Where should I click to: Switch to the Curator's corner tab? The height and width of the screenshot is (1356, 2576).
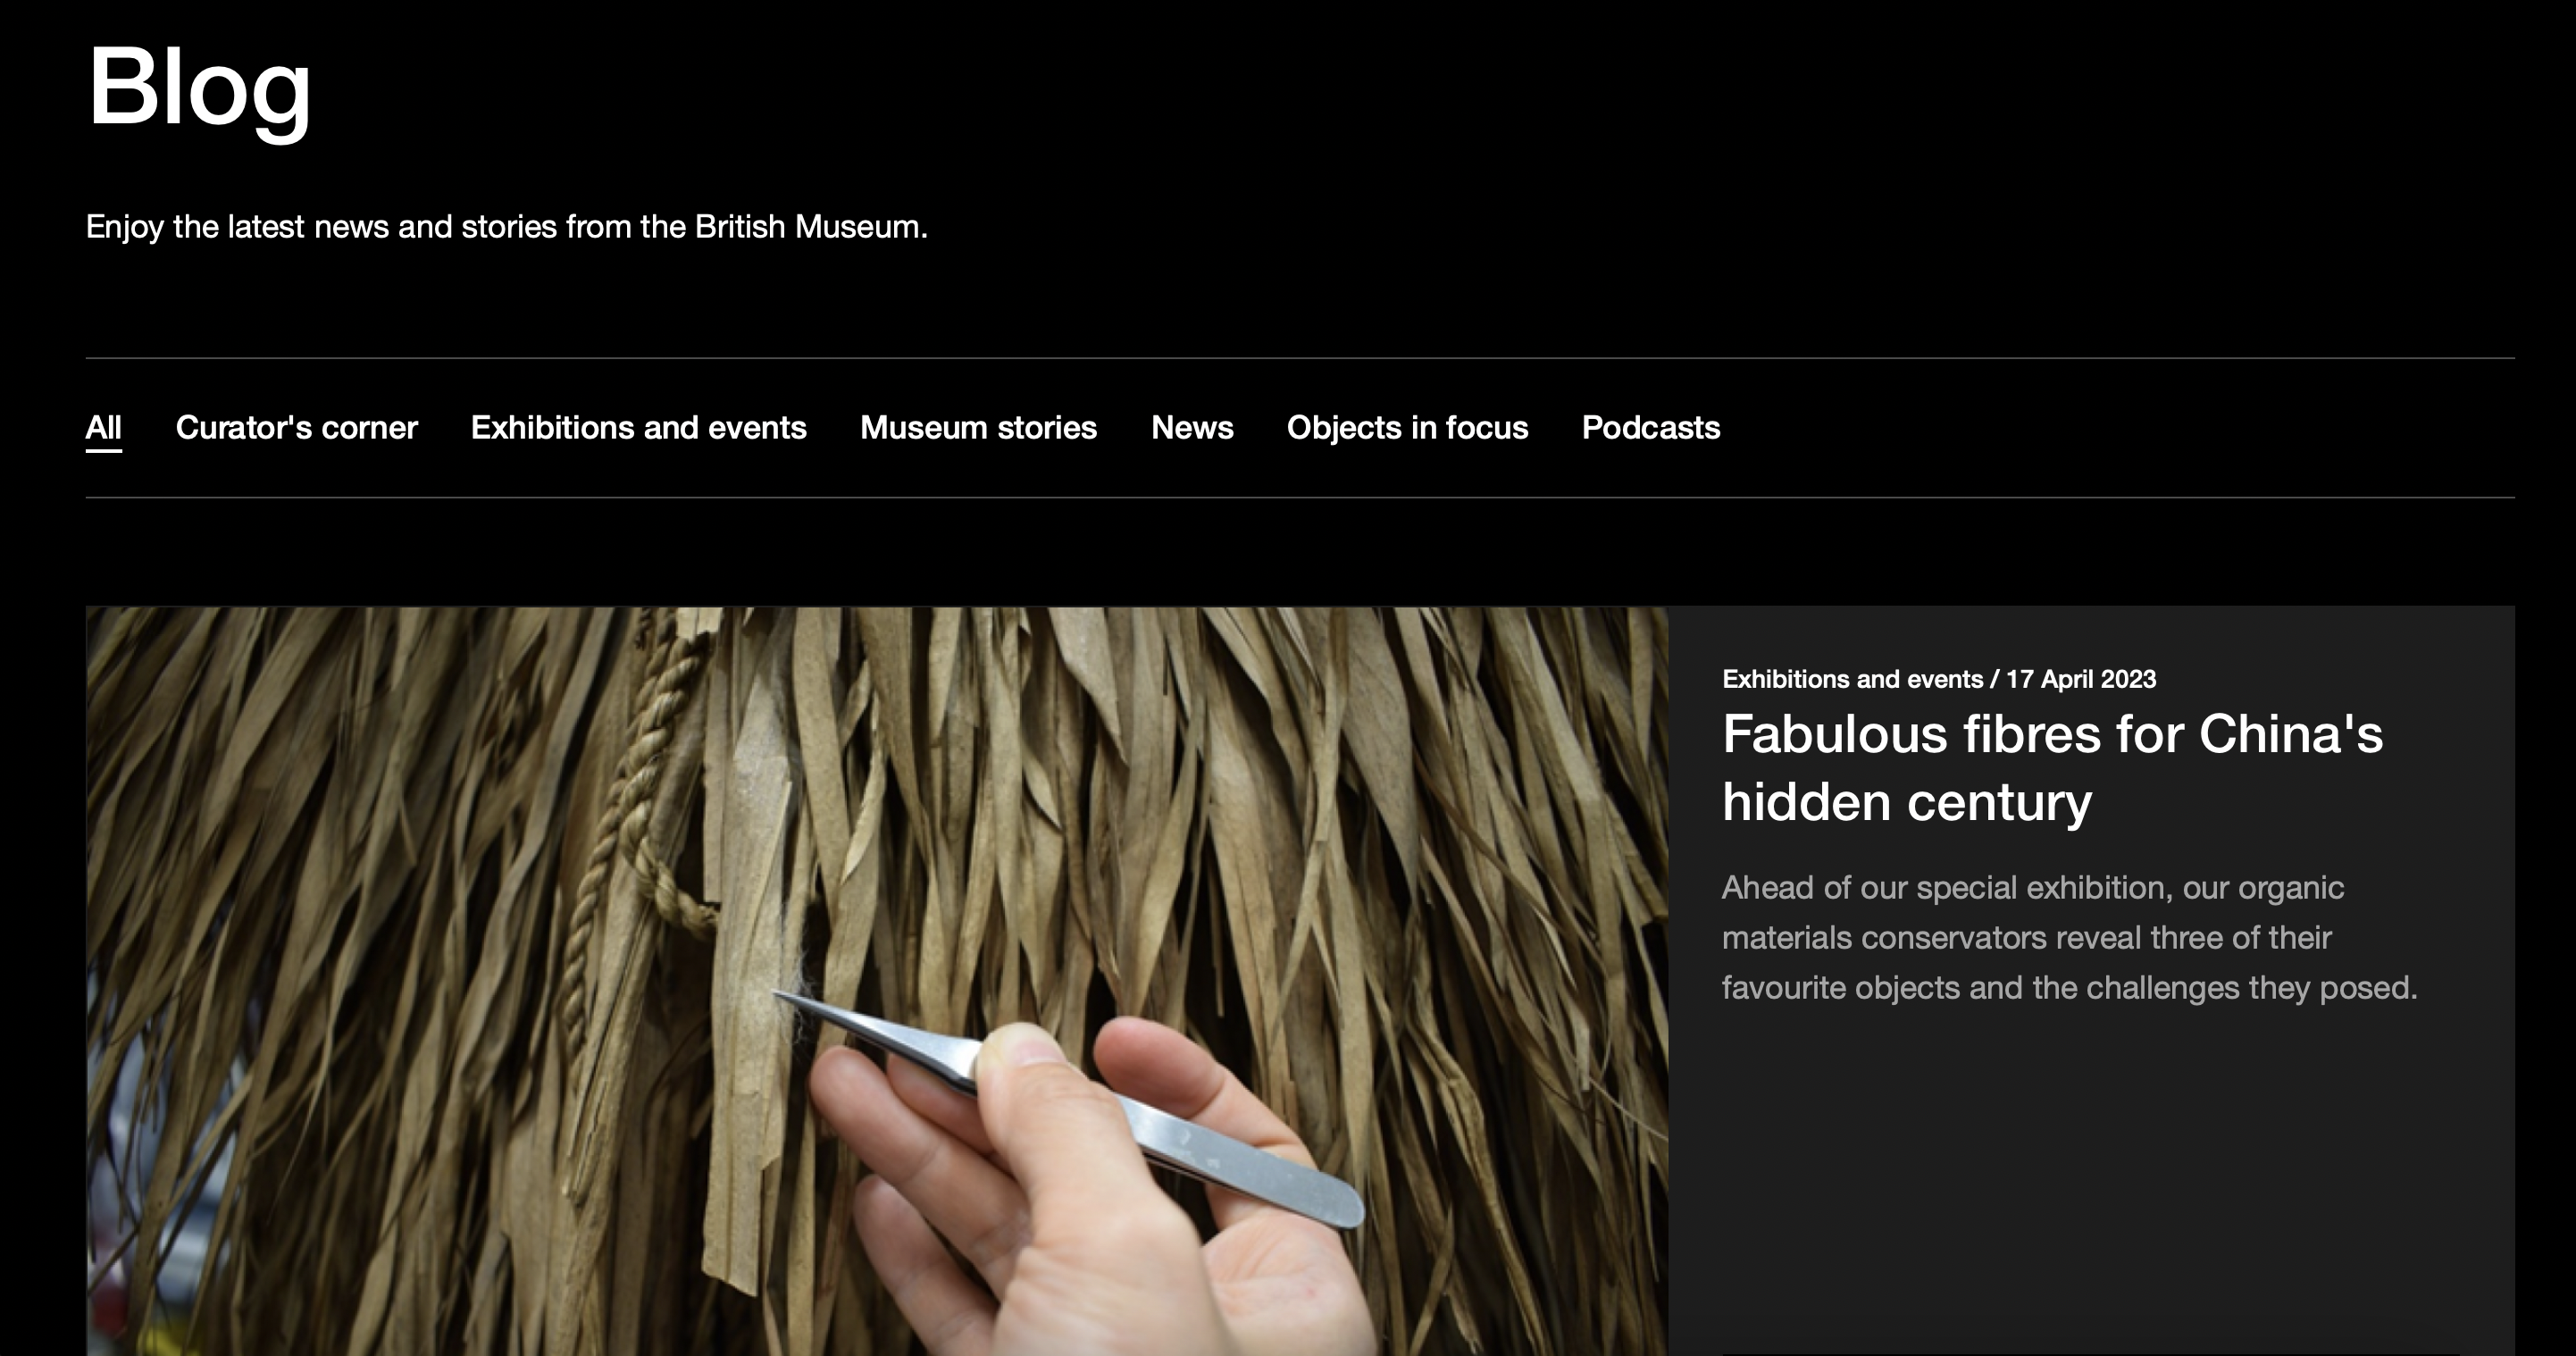296,428
